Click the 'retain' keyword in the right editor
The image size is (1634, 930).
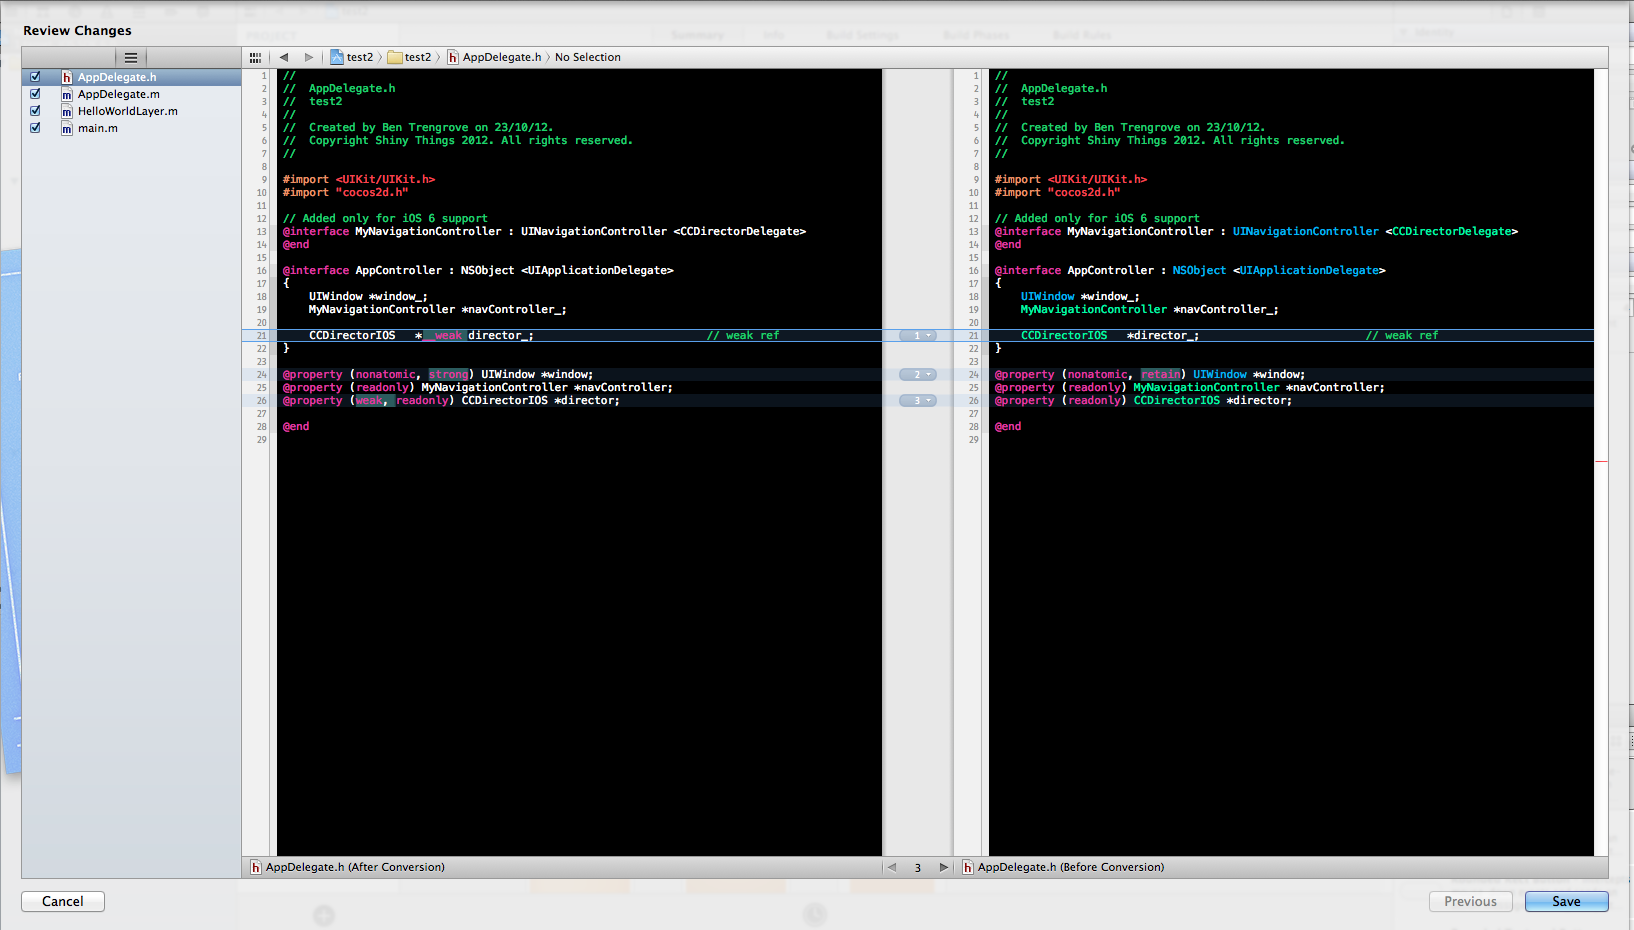(1161, 375)
